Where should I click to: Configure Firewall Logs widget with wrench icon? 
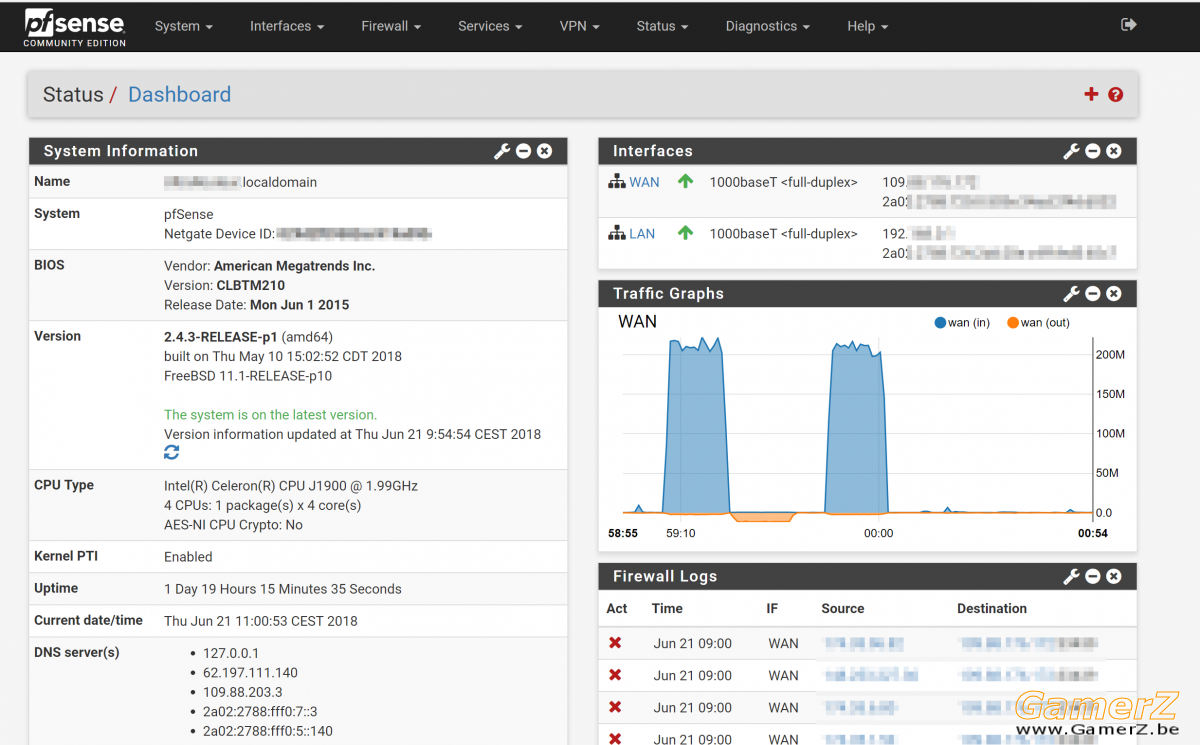pos(1071,577)
